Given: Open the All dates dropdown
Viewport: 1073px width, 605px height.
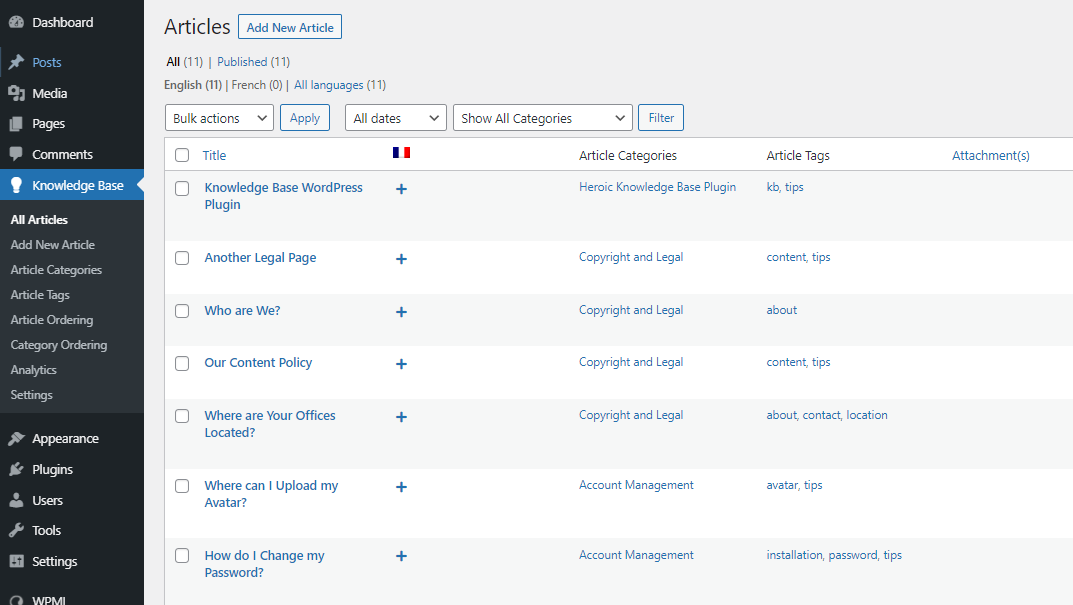Looking at the screenshot, I should [395, 117].
